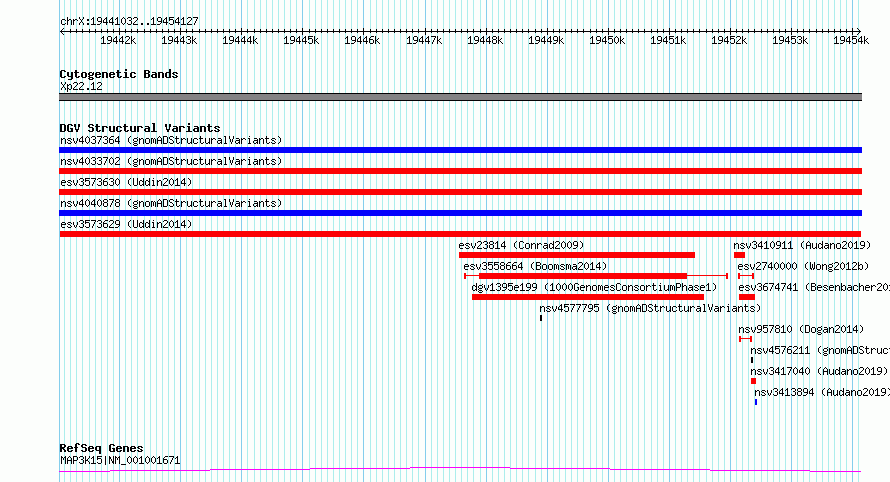Click the red esv3573630 Uddin2014 bar
890x482 pixels.
pyautogui.click(x=460, y=192)
